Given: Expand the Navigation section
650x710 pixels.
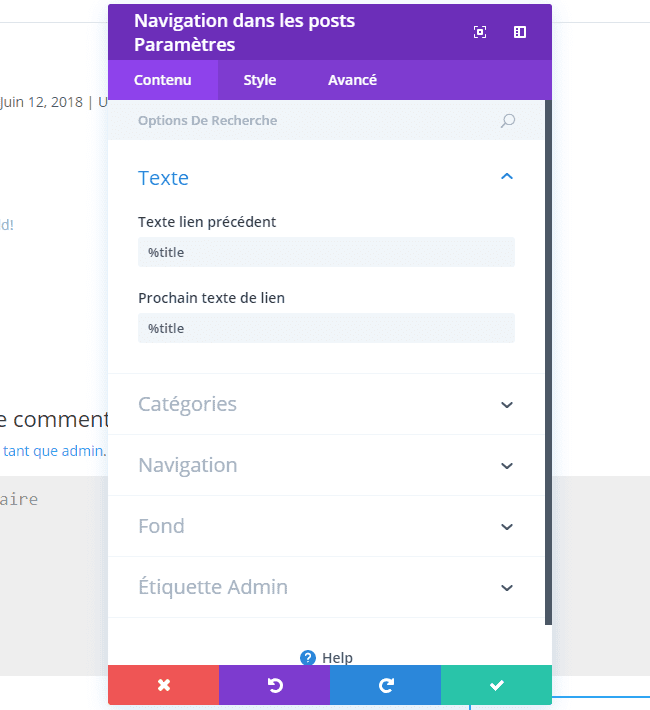Looking at the screenshot, I should point(506,466).
